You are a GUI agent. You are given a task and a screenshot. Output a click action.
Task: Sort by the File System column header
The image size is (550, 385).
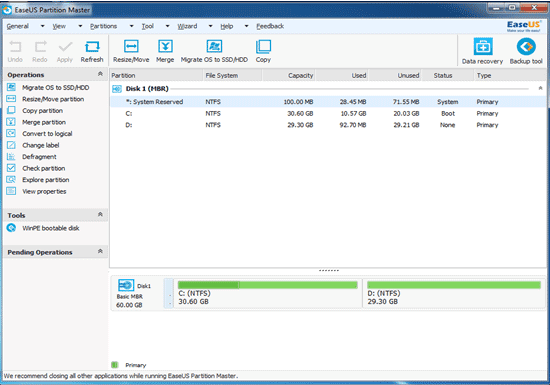click(x=233, y=75)
